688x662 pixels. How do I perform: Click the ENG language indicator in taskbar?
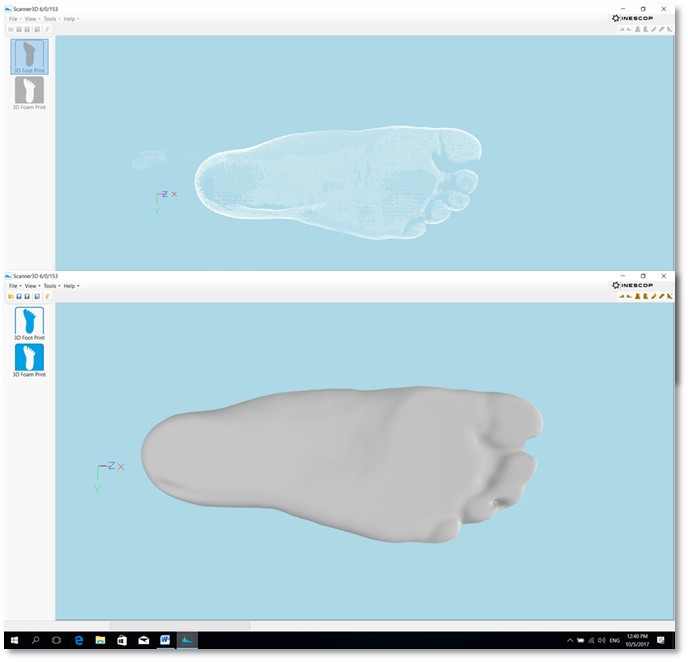click(615, 639)
